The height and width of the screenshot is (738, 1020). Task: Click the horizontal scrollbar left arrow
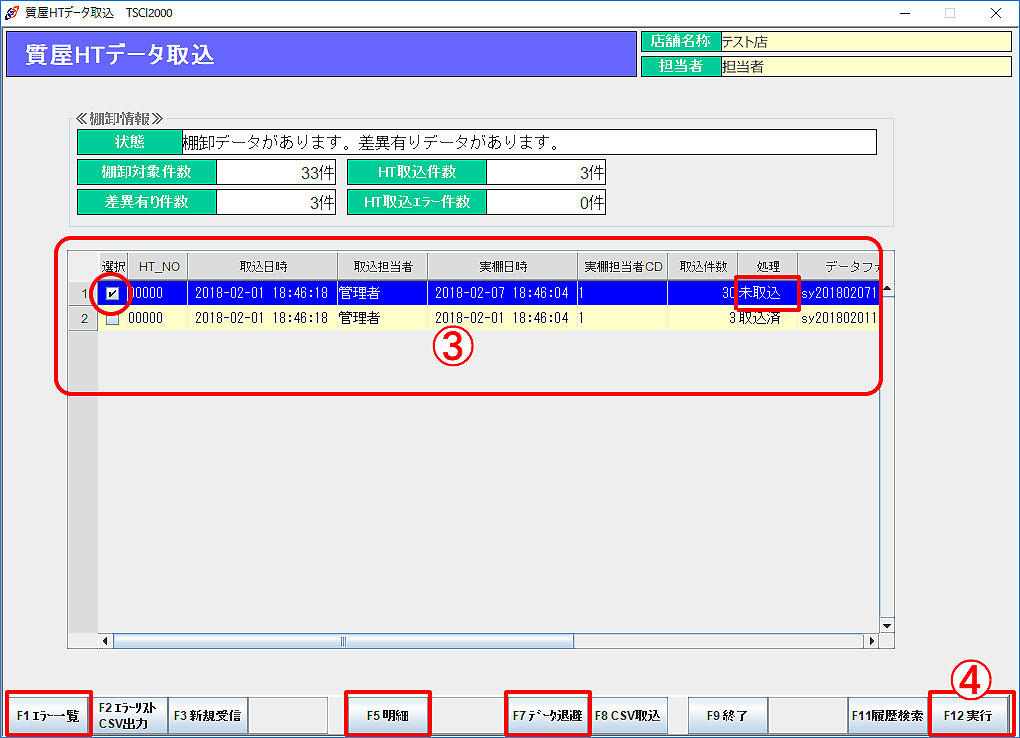coord(106,640)
